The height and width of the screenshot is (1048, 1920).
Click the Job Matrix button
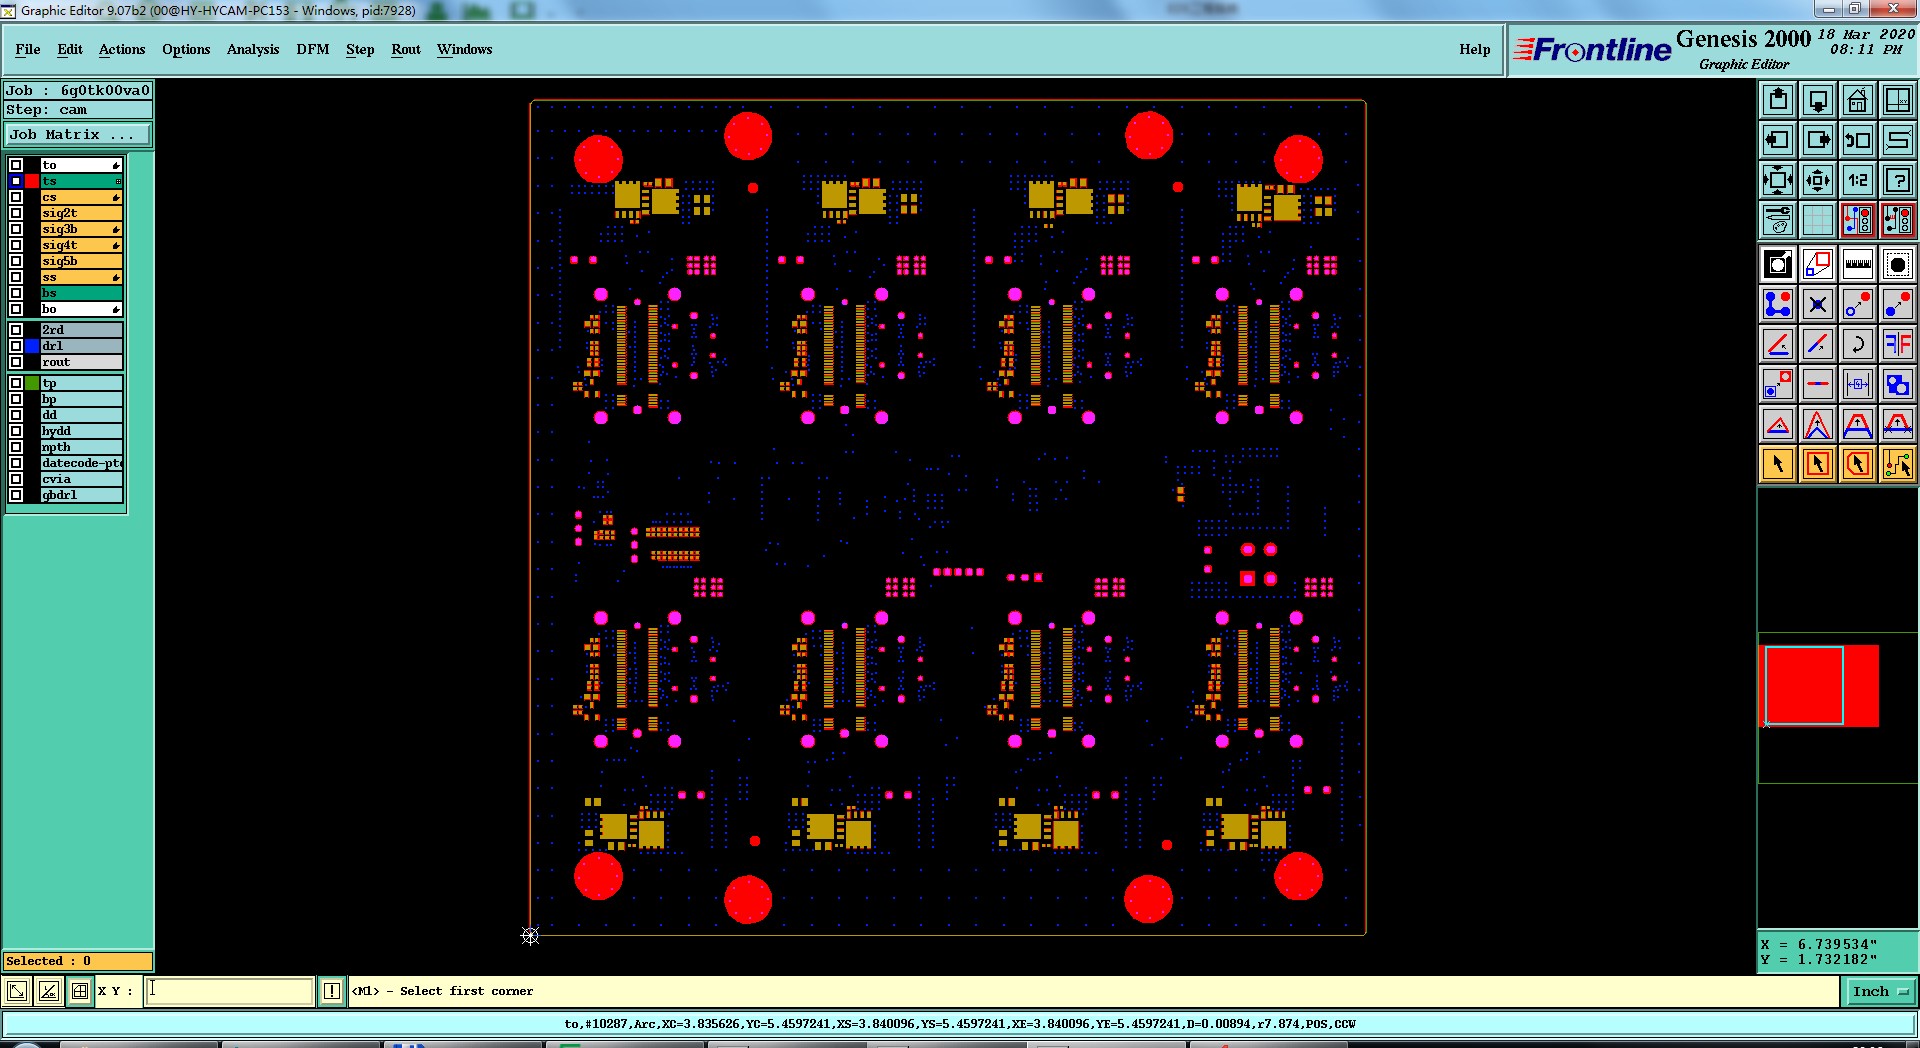(79, 134)
